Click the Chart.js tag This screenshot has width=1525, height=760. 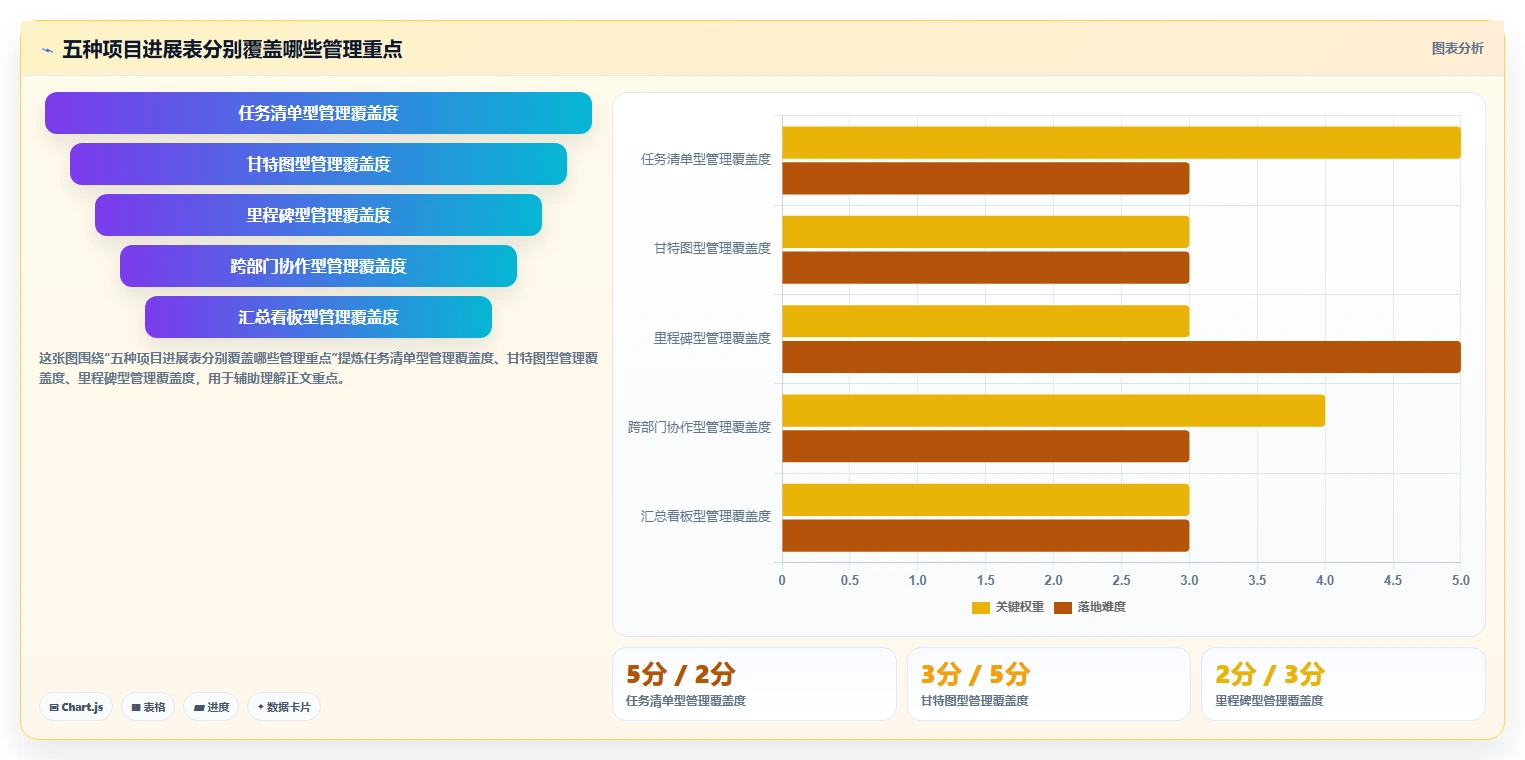click(76, 707)
